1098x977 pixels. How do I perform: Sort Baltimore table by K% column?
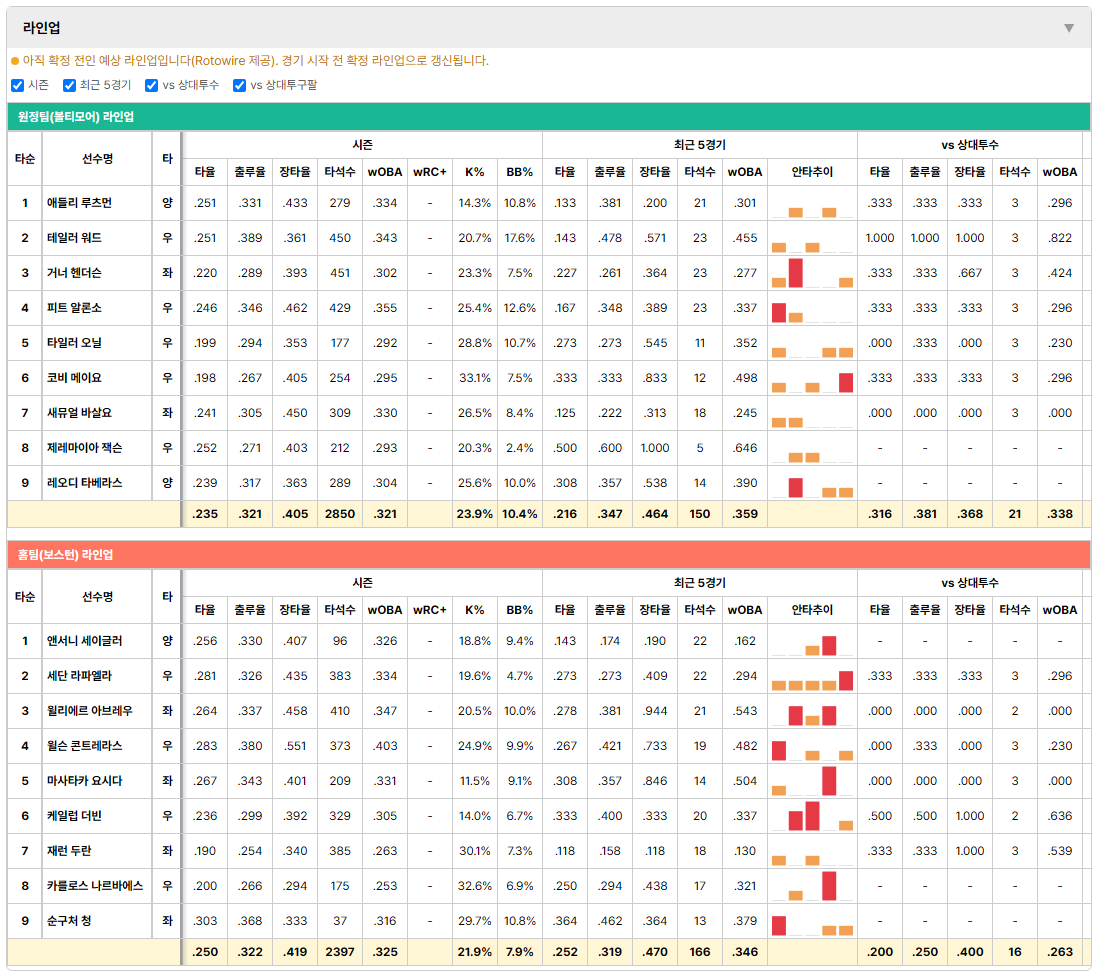pyautogui.click(x=475, y=172)
